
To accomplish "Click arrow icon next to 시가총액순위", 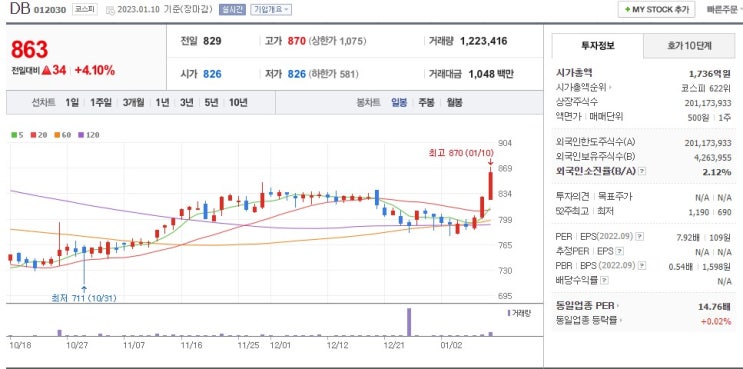I will (x=610, y=87).
